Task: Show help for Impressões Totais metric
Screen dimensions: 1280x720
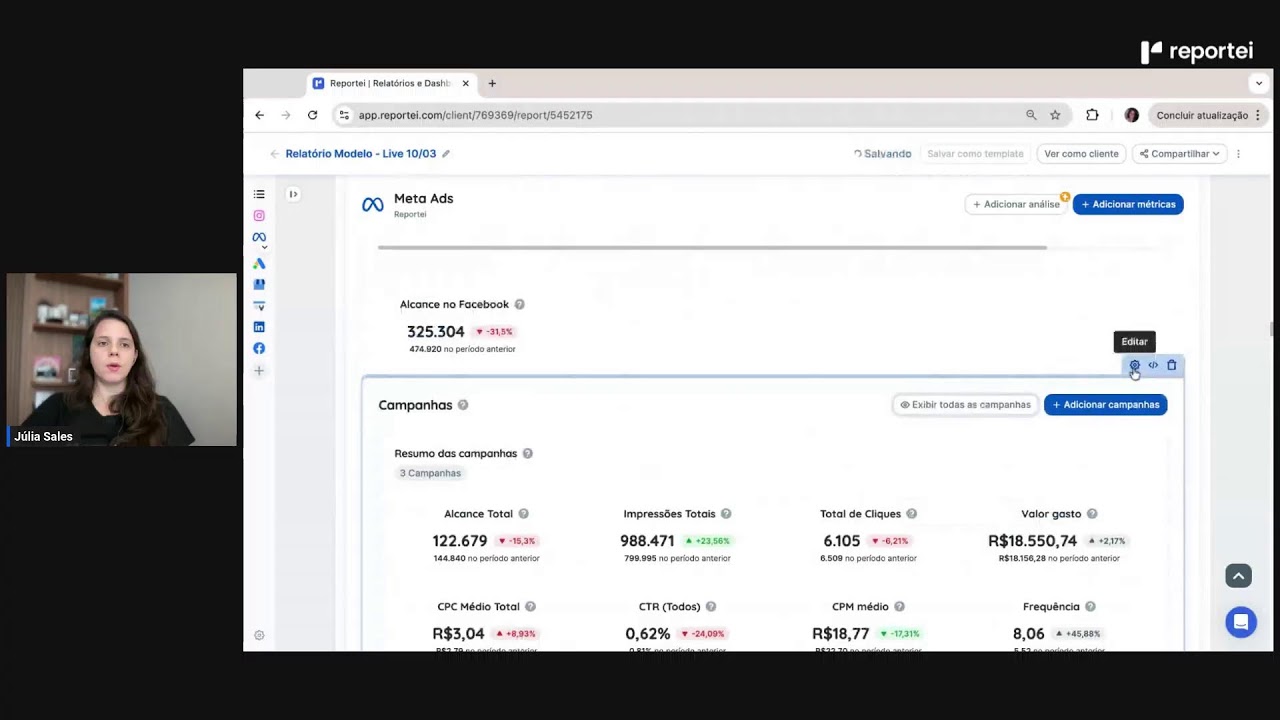Action: coord(726,514)
